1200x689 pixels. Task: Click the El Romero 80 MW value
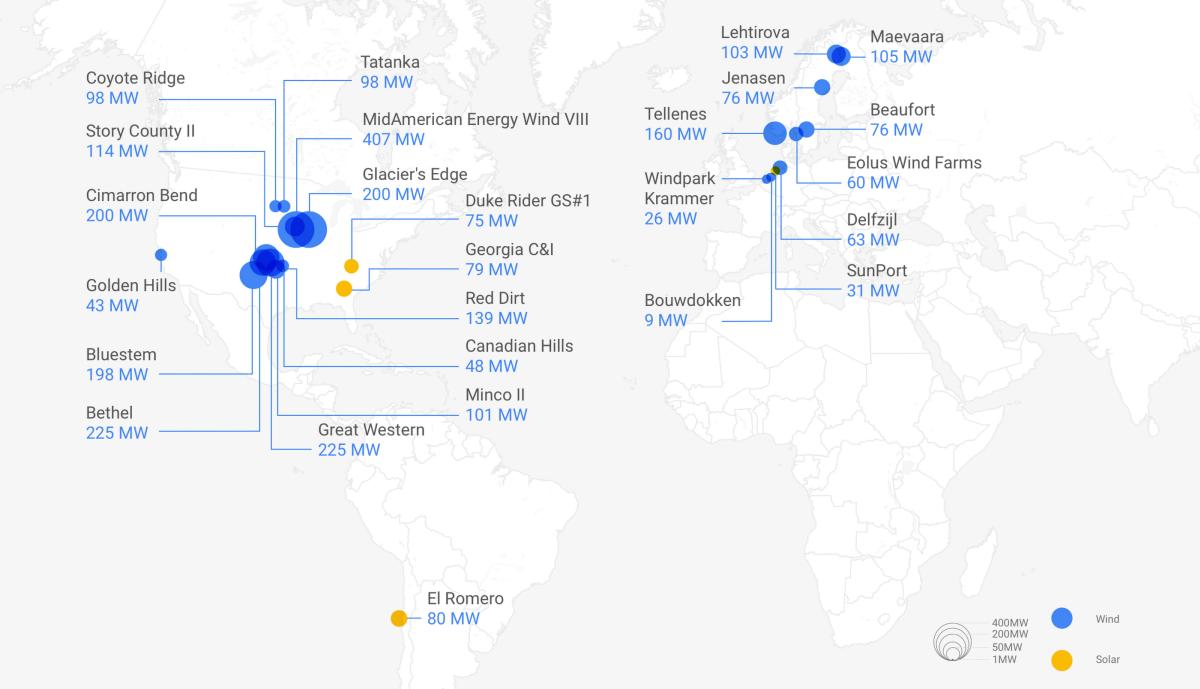tap(453, 619)
